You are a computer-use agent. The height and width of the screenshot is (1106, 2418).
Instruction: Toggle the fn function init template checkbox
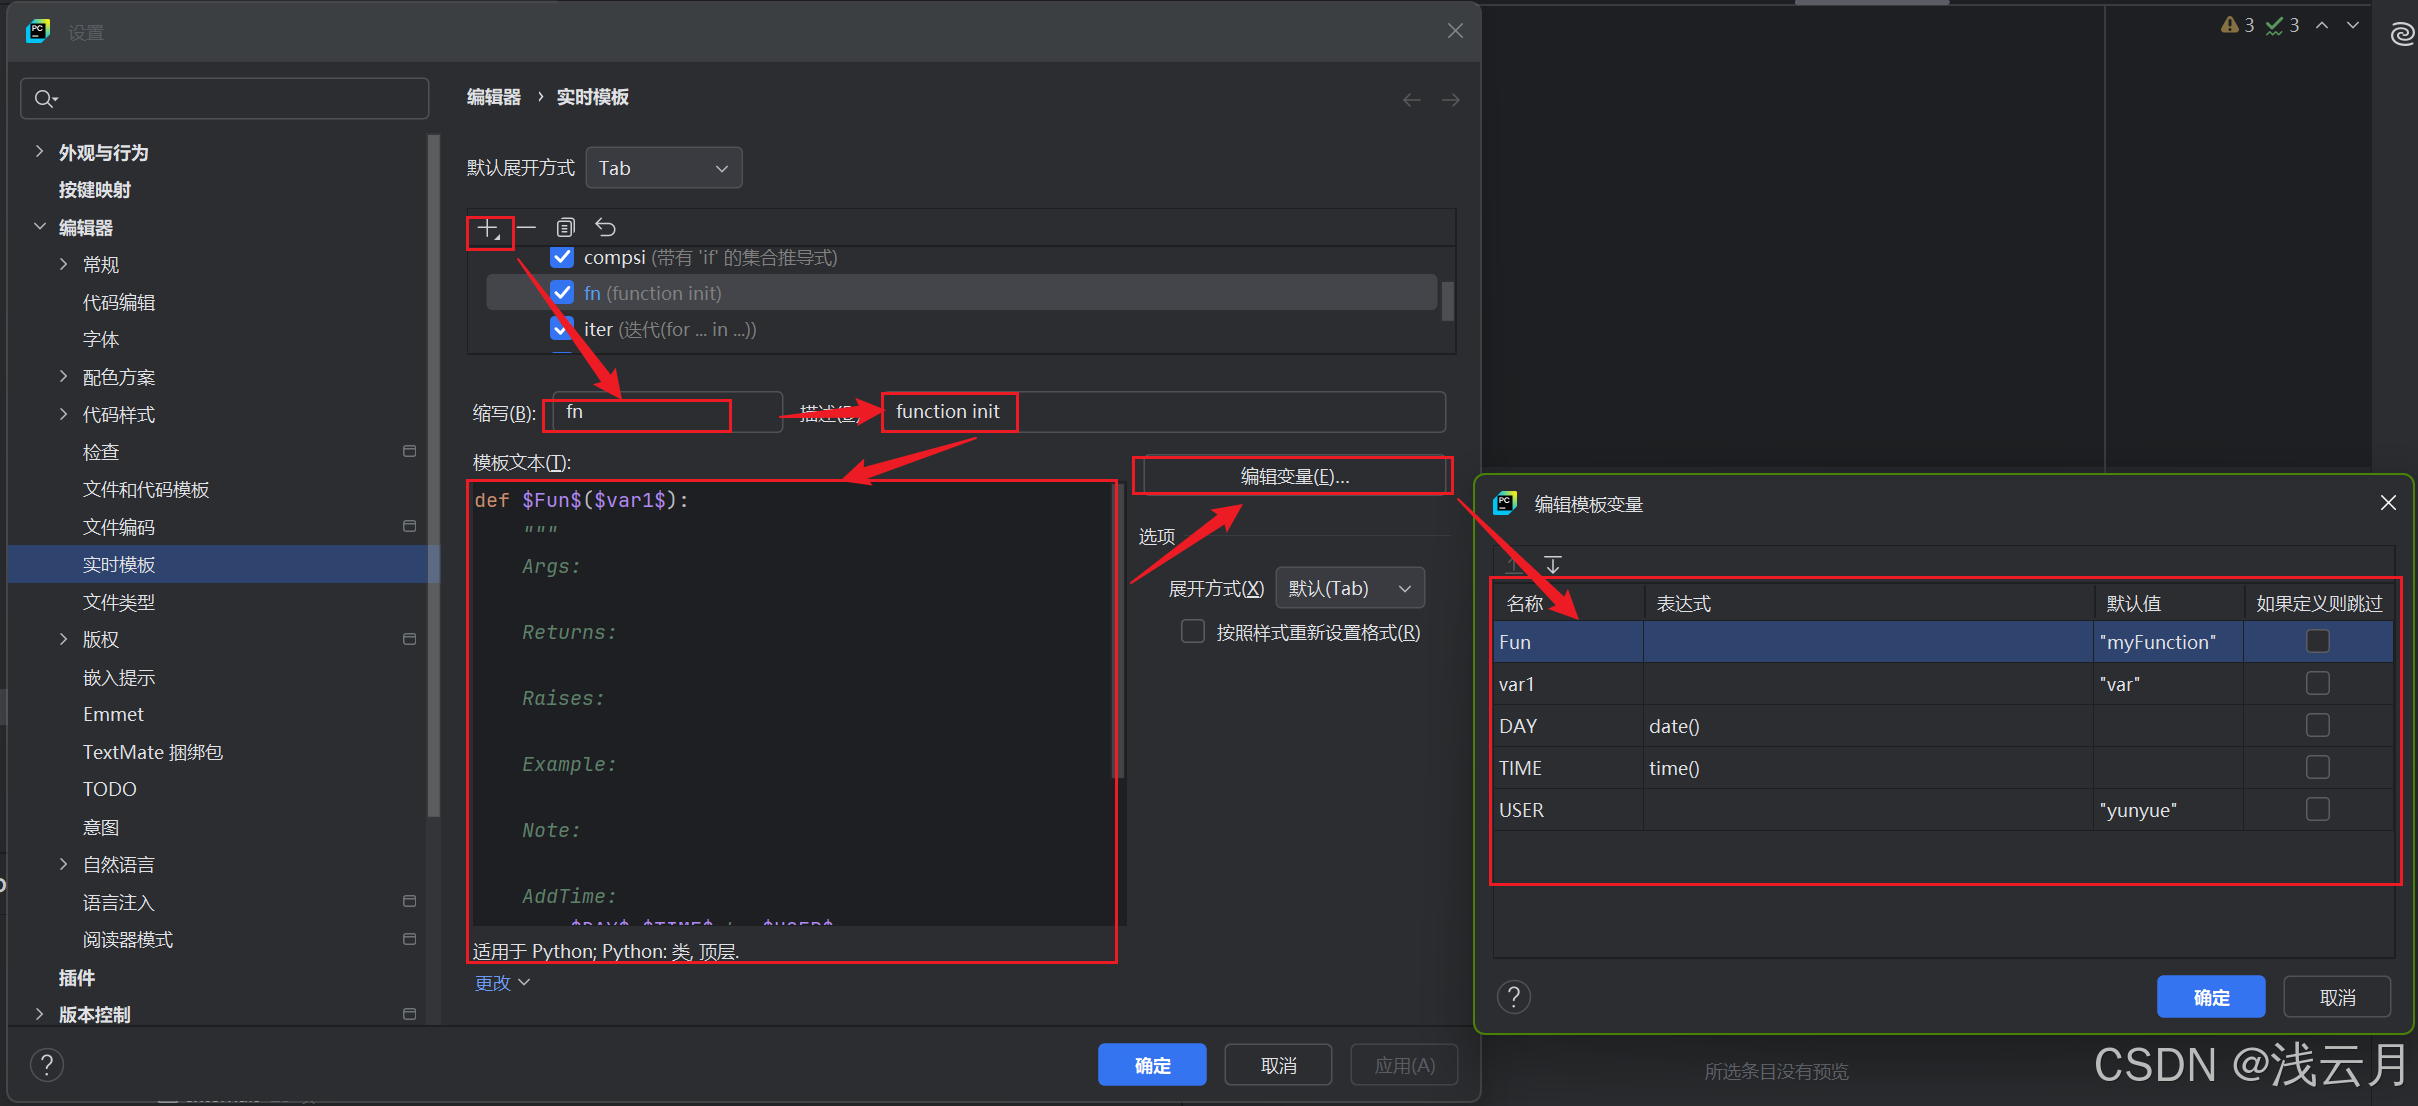(562, 293)
